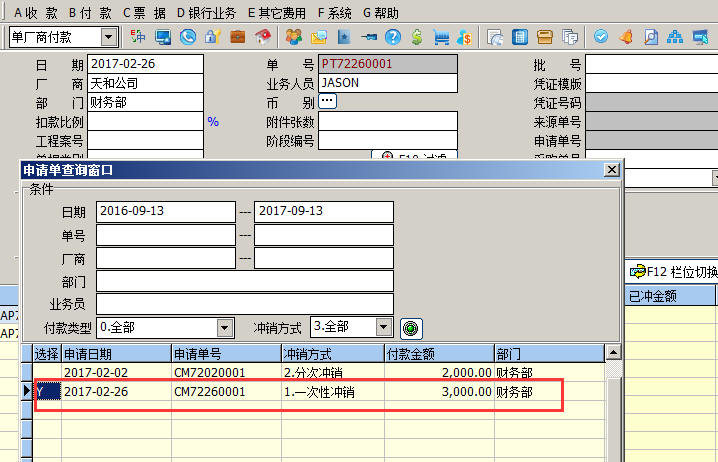
Task: Click the 业务人员 field showing JASON
Action: [388, 83]
